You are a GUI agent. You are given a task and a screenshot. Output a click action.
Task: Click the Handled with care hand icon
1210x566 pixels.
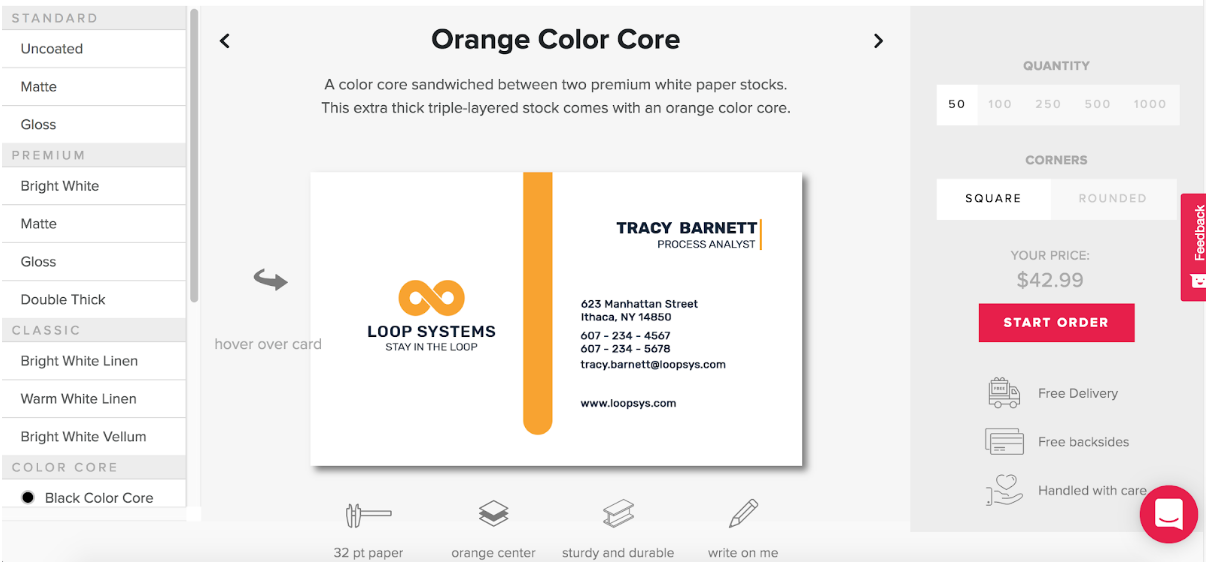pos(1004,489)
